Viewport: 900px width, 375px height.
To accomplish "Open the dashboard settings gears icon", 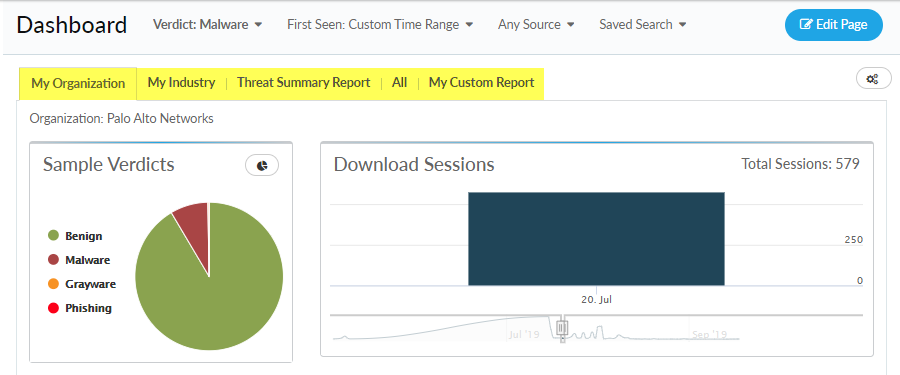I will pos(873,79).
